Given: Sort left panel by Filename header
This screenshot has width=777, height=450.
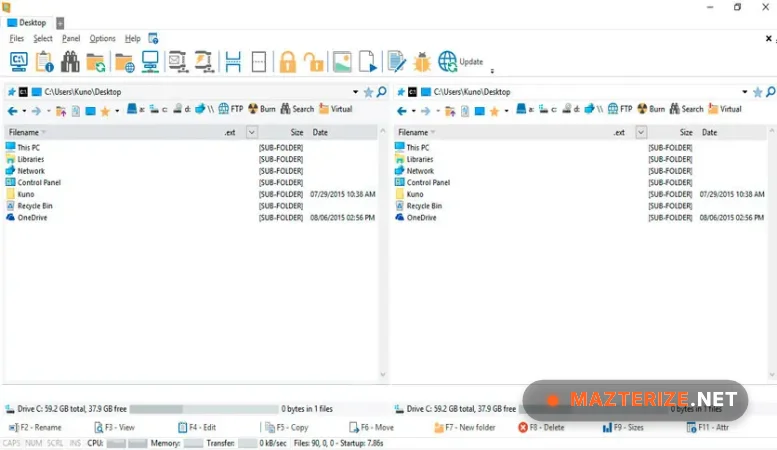Looking at the screenshot, I should point(24,132).
